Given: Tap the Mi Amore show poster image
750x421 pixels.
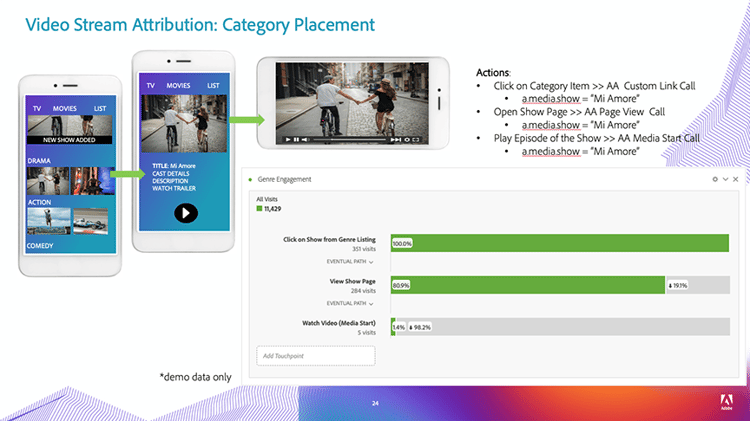Looking at the screenshot, I should click(184, 123).
